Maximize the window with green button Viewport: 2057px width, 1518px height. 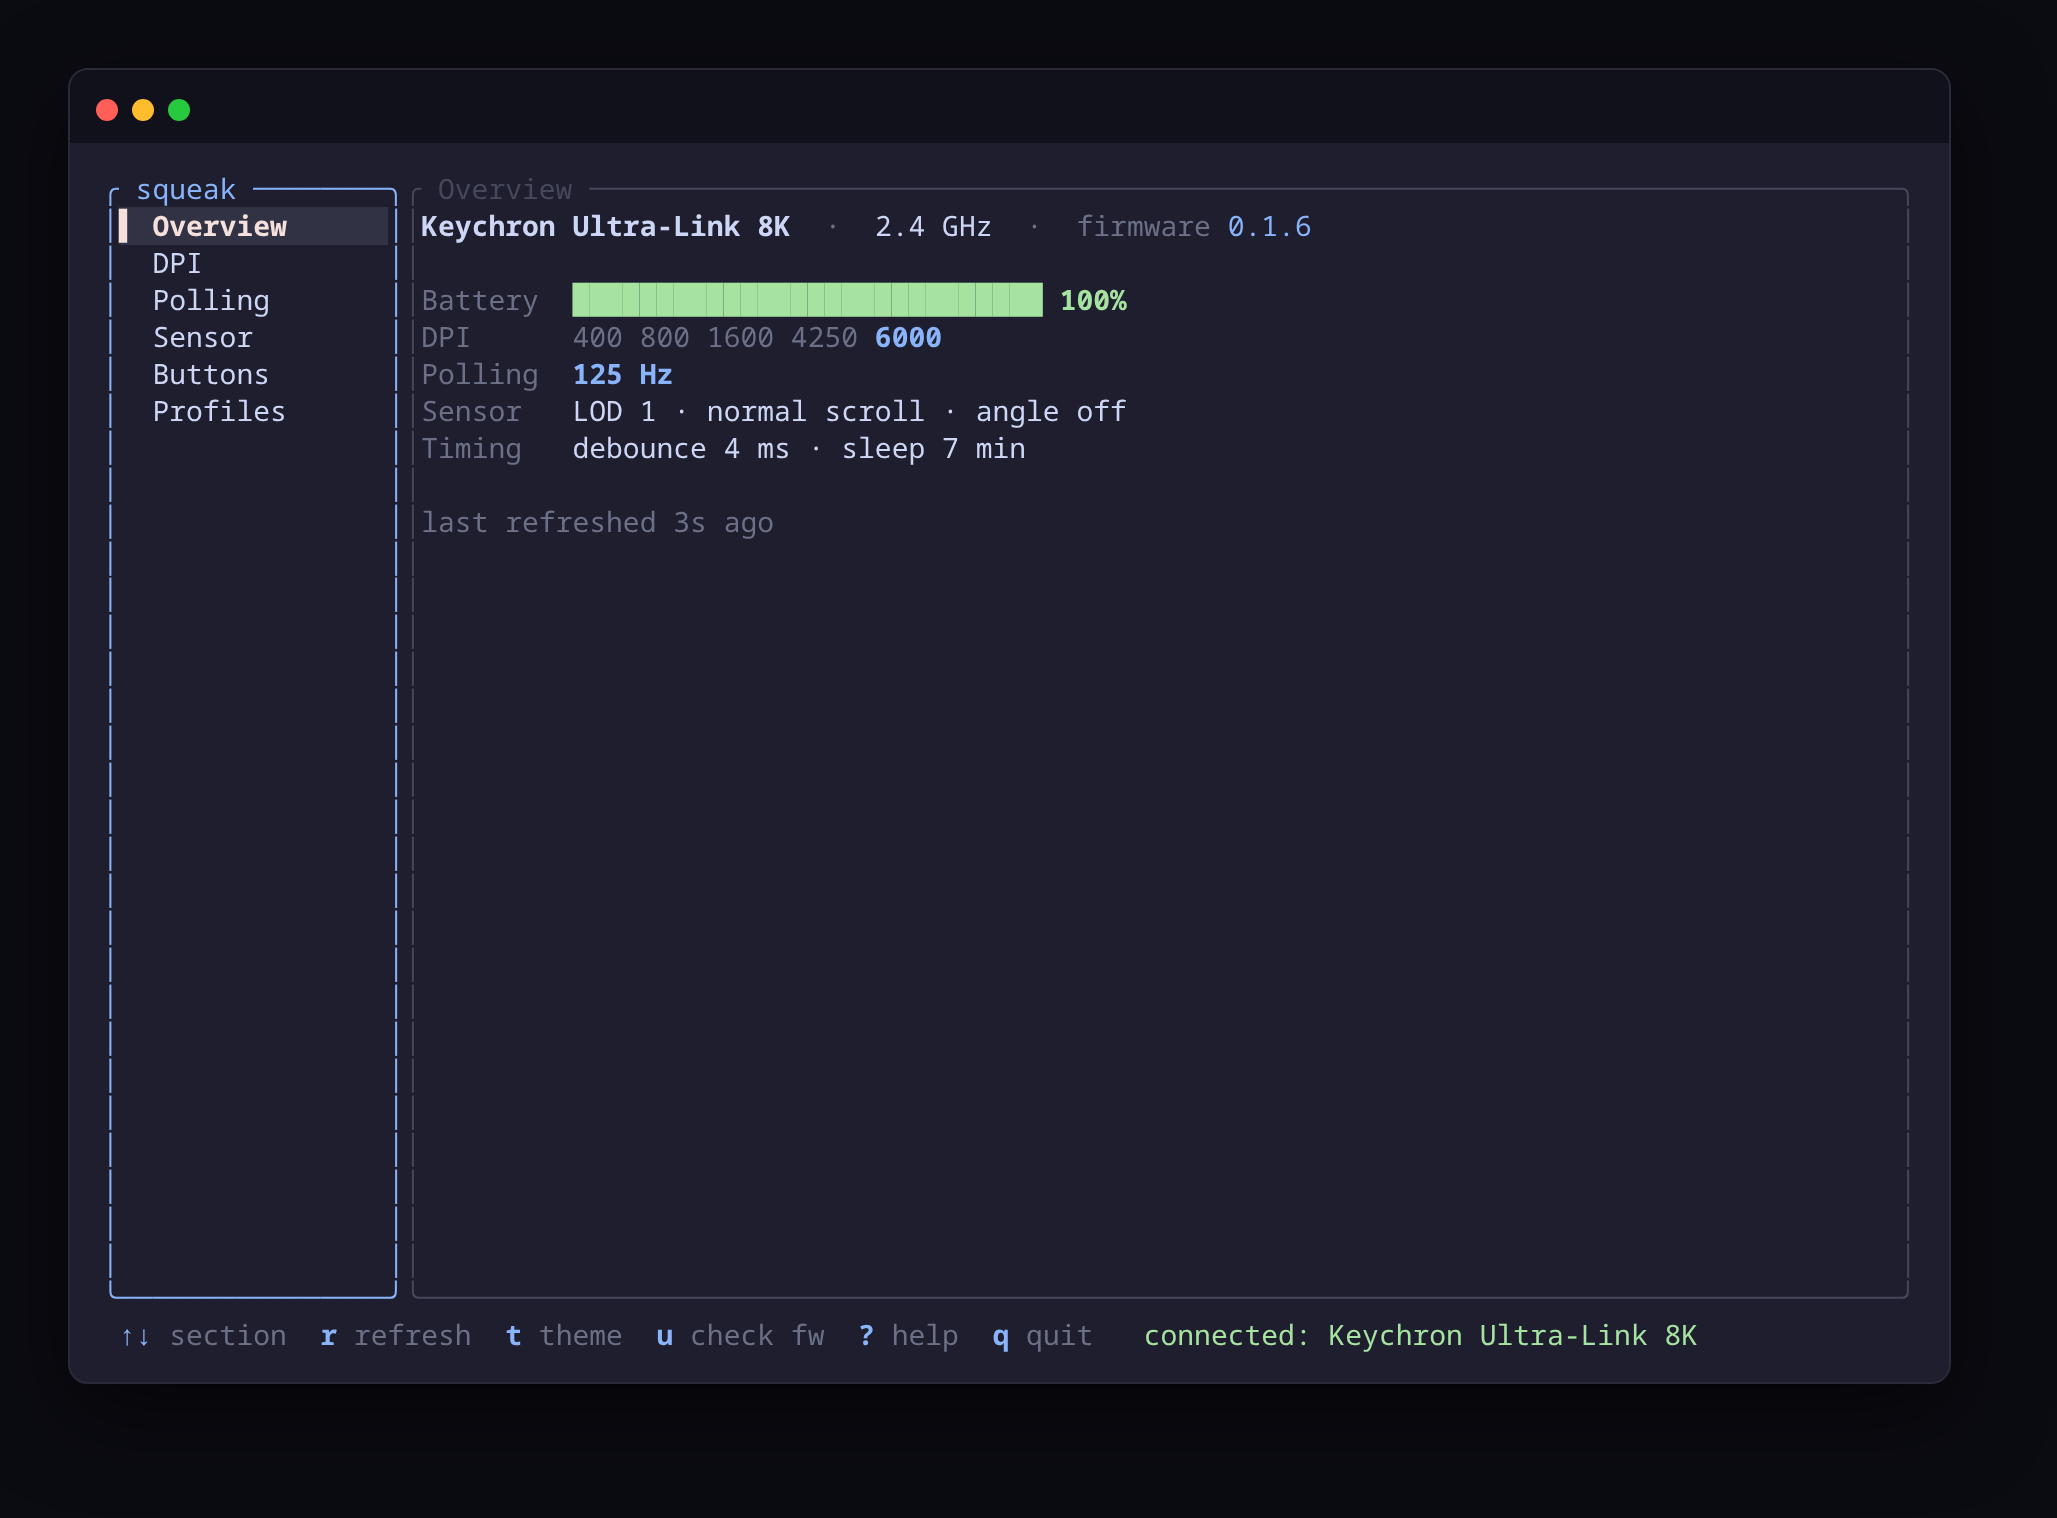[x=179, y=110]
